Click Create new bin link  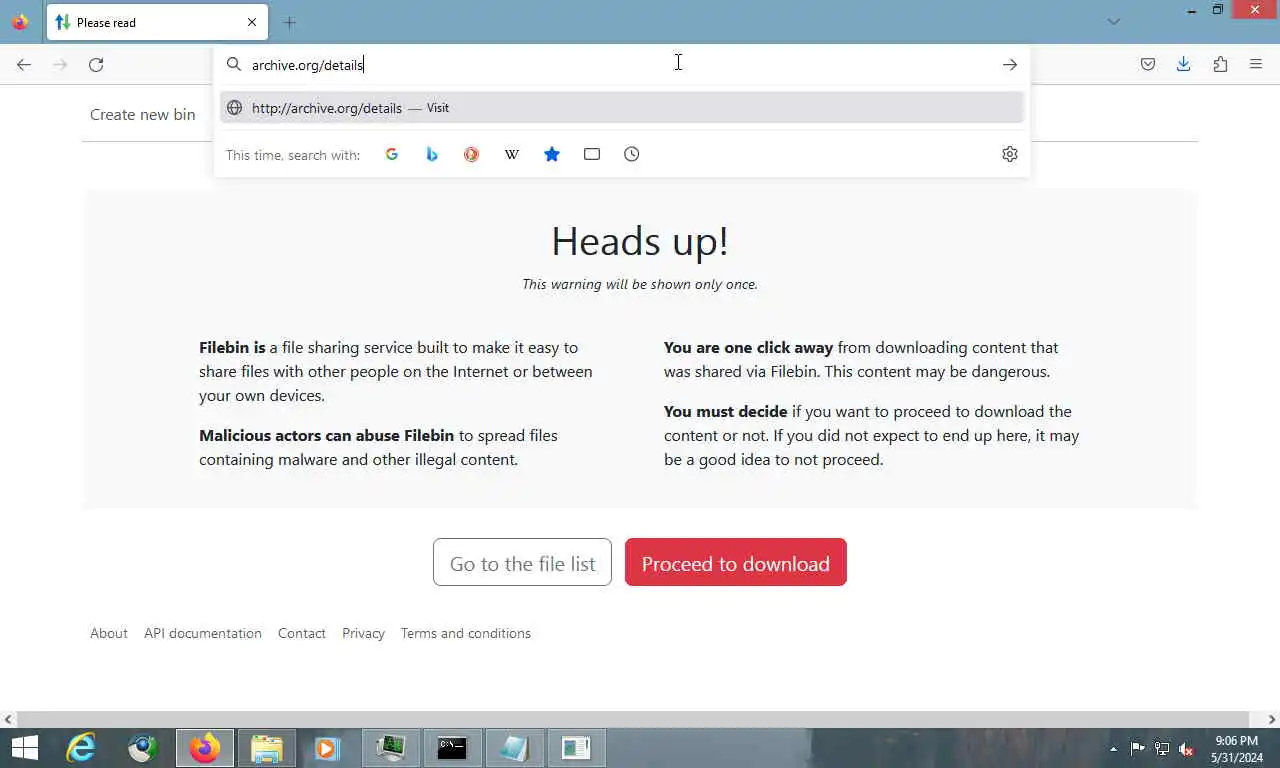(x=143, y=114)
